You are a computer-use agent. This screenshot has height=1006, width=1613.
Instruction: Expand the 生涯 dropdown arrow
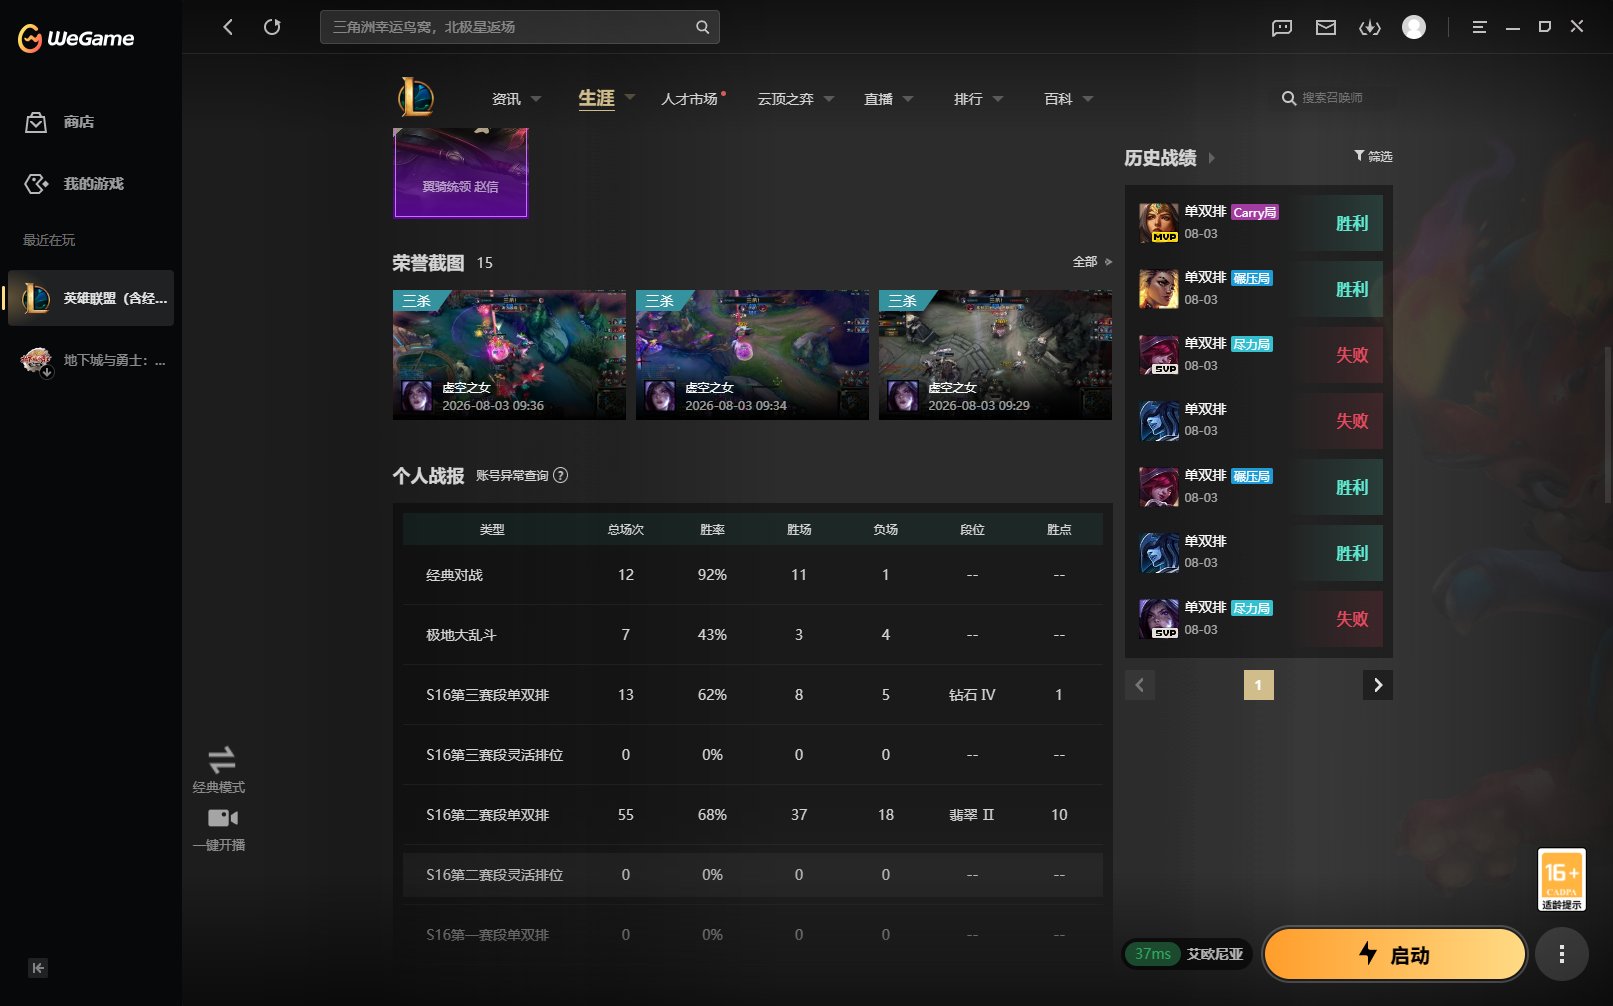pyautogui.click(x=630, y=97)
